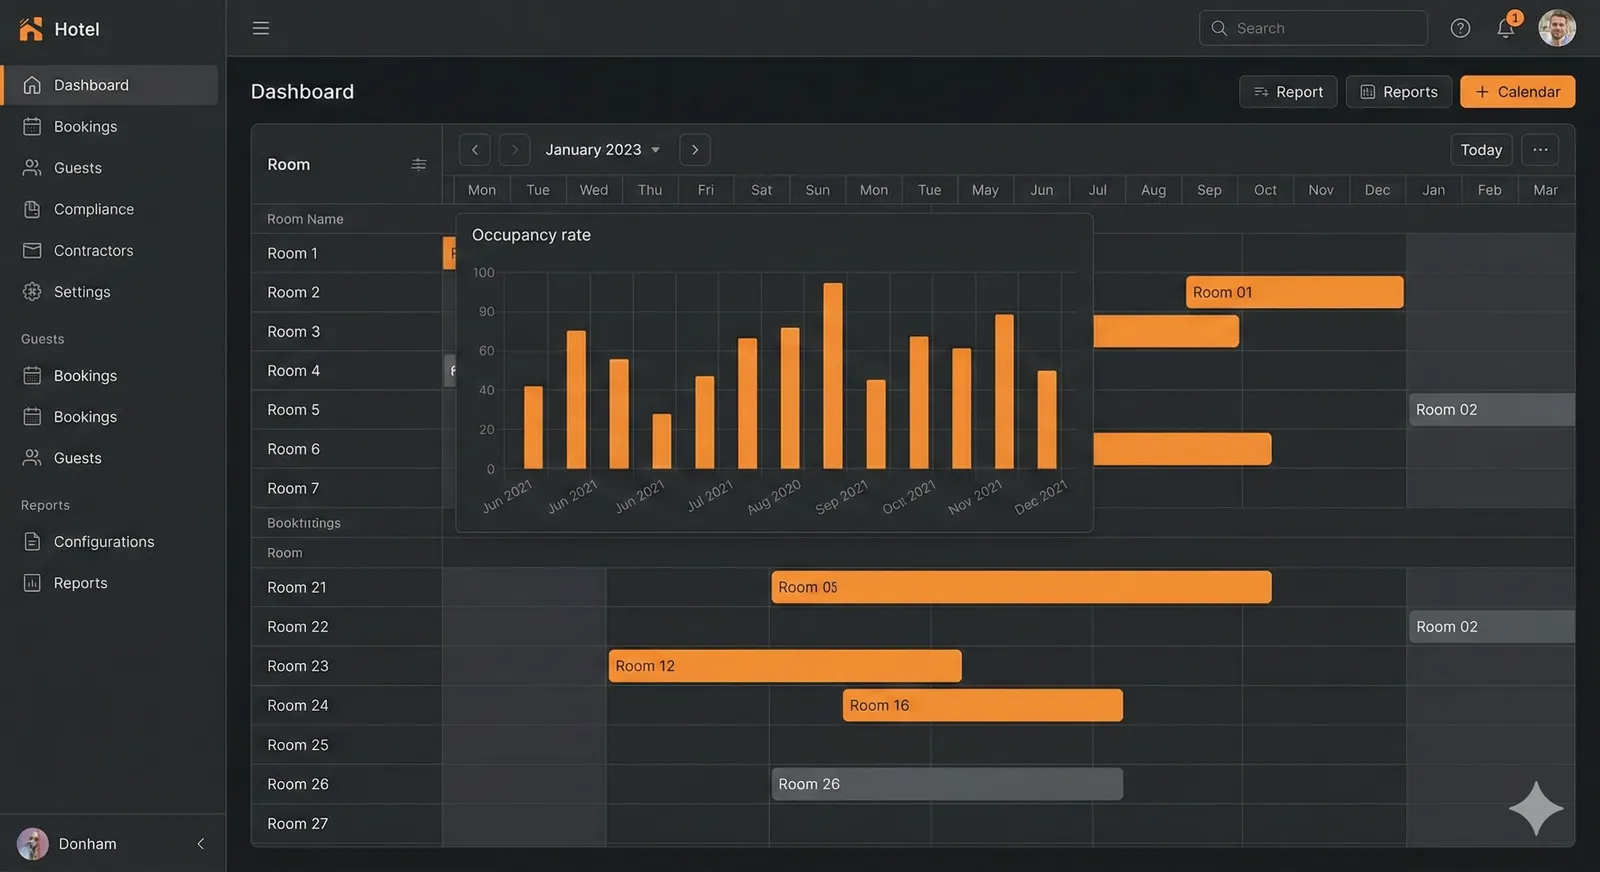The width and height of the screenshot is (1600, 872).
Task: Click the Occupancy rate chart title
Action: [x=531, y=235]
